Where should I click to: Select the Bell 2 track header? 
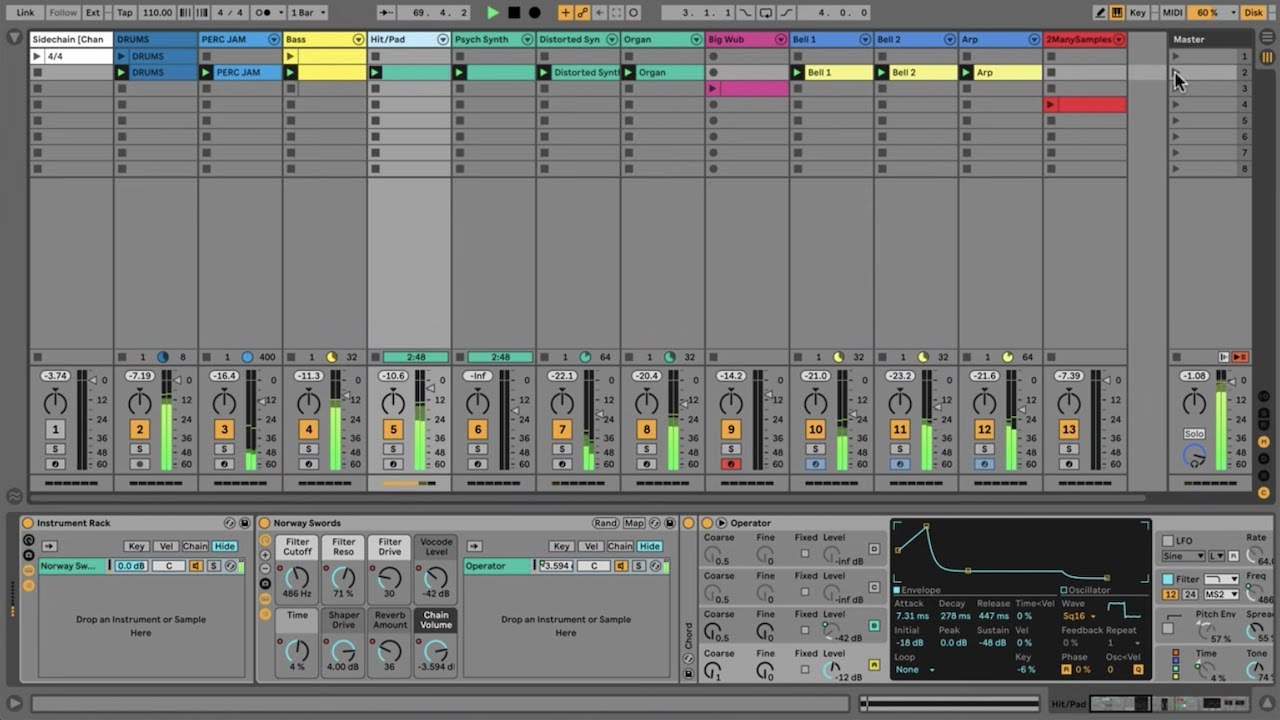coord(916,40)
